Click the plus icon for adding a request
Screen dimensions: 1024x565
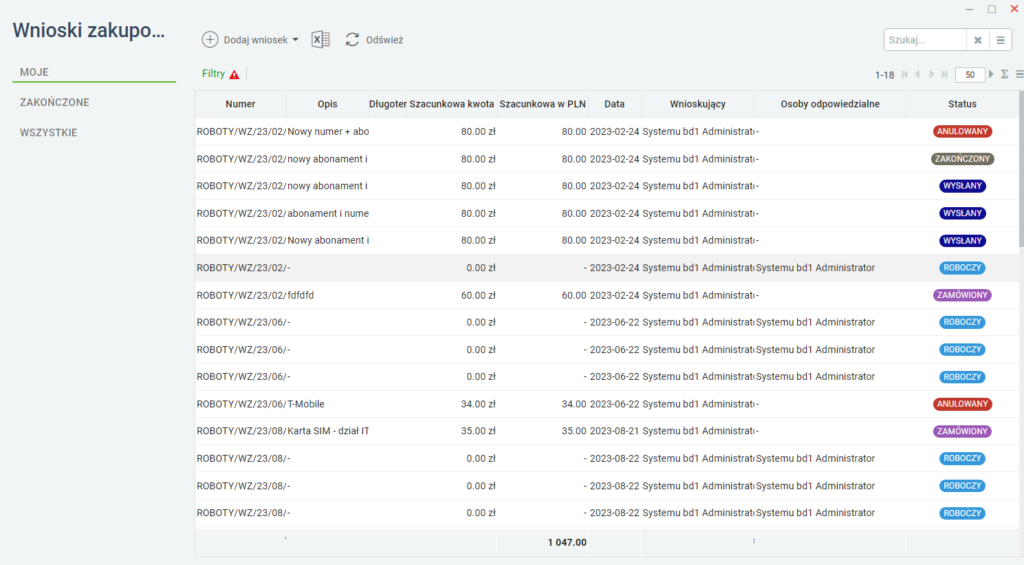pyautogui.click(x=210, y=40)
